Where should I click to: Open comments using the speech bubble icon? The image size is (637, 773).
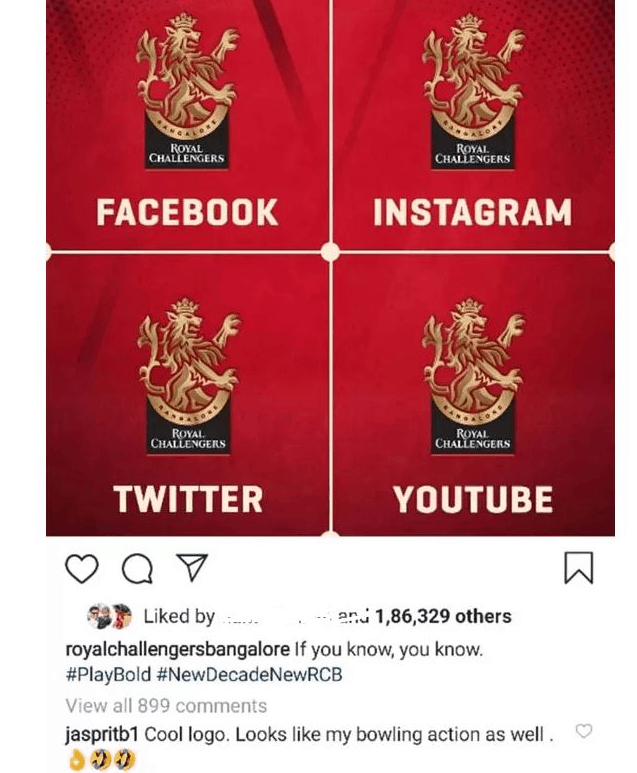coord(137,569)
